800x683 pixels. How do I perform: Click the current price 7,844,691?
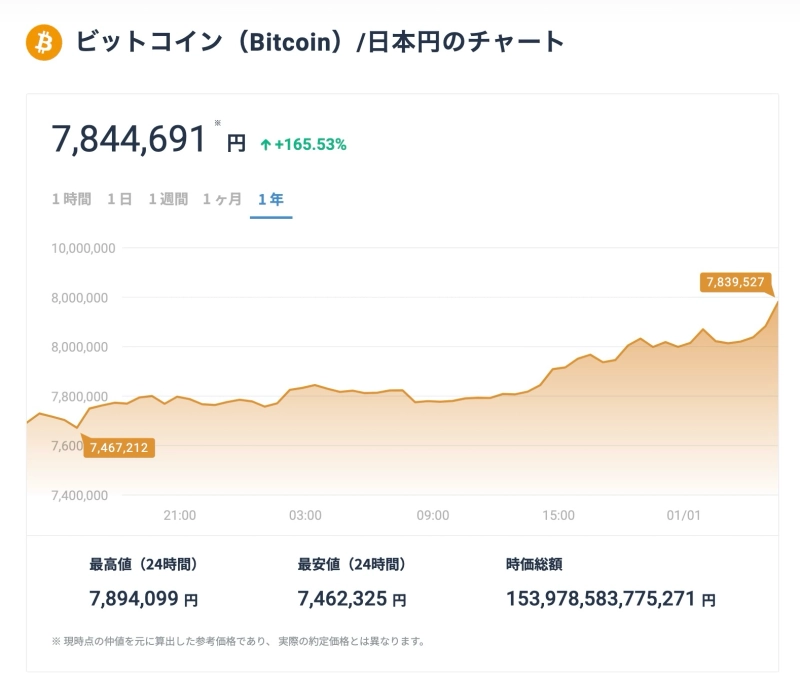click(x=129, y=139)
